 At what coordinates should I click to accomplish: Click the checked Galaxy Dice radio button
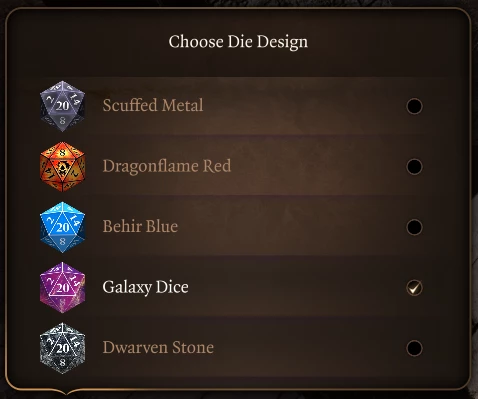coord(414,288)
